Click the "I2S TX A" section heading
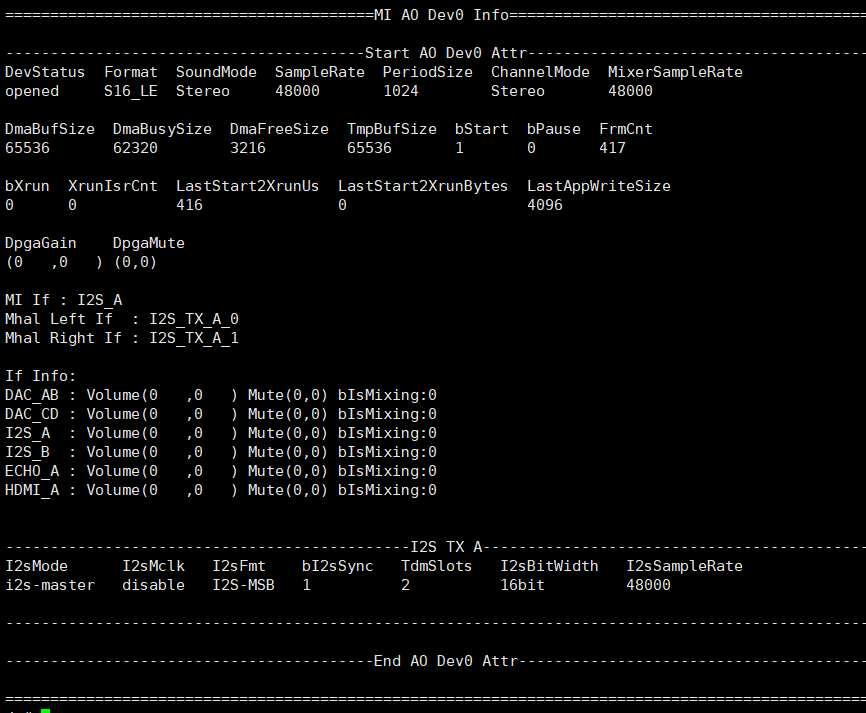Screen dimensions: 866x713 (x=446, y=547)
